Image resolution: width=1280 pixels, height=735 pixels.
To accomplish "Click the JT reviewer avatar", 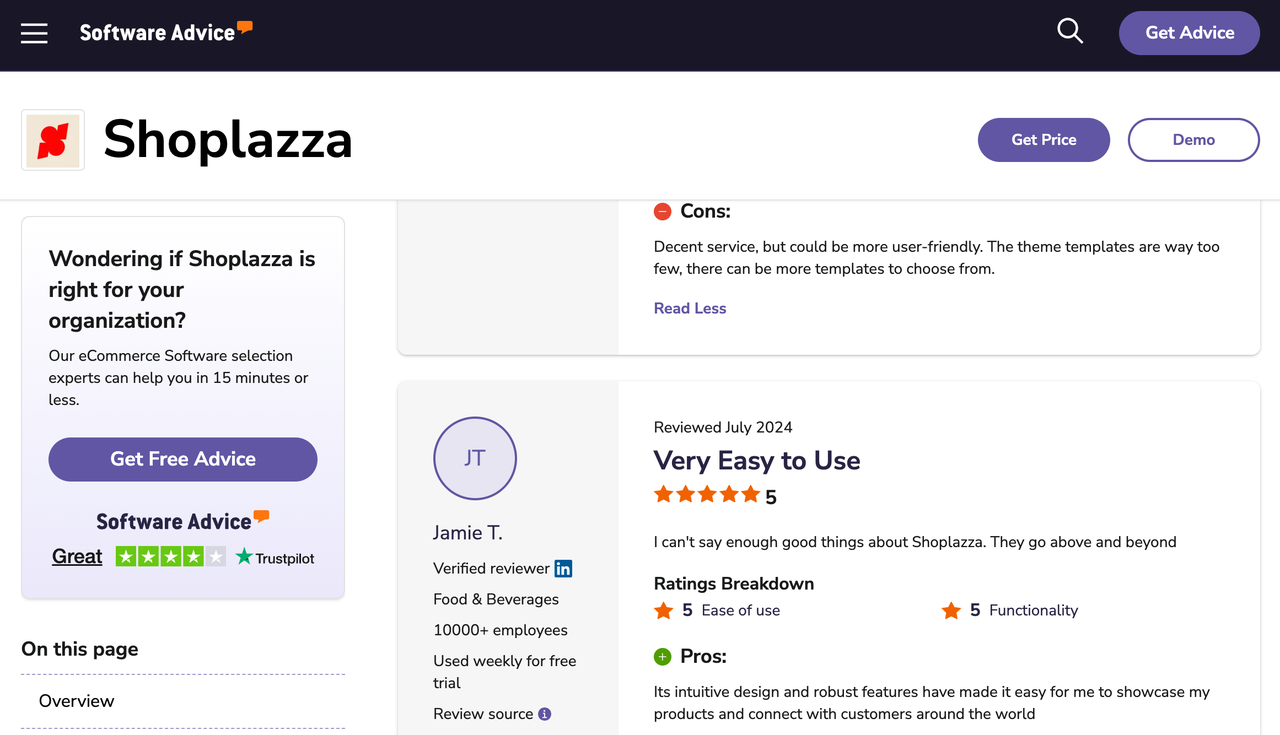I will 475,459.
